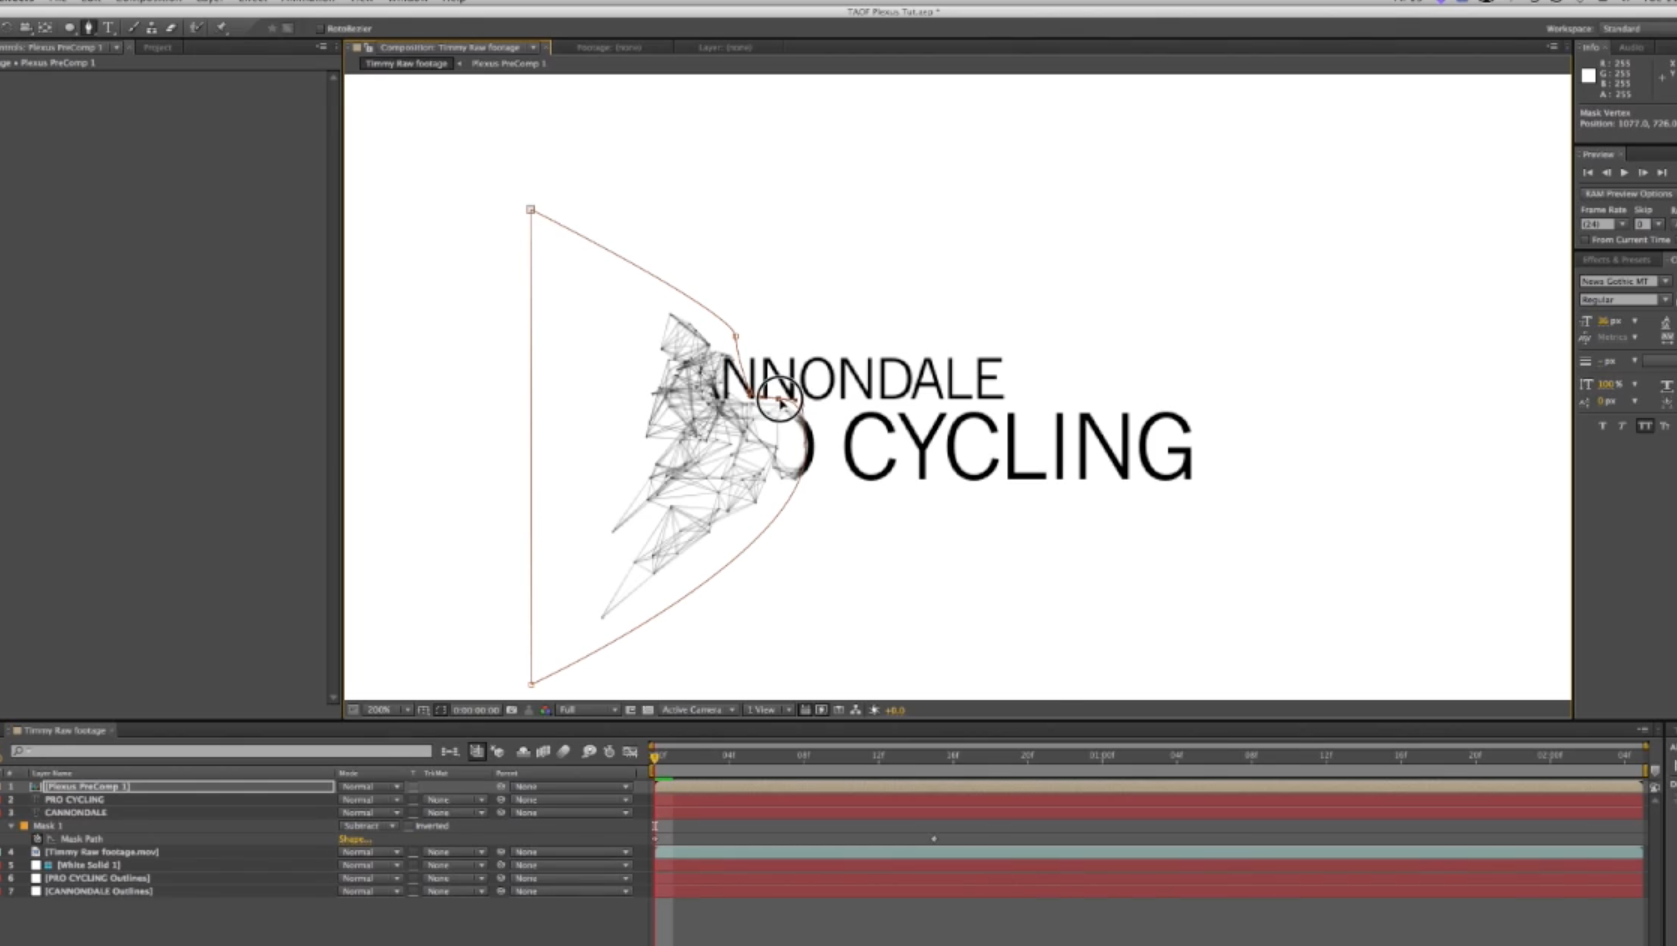1677x946 pixels.
Task: Switch to the Audio tab
Action: (1631, 47)
